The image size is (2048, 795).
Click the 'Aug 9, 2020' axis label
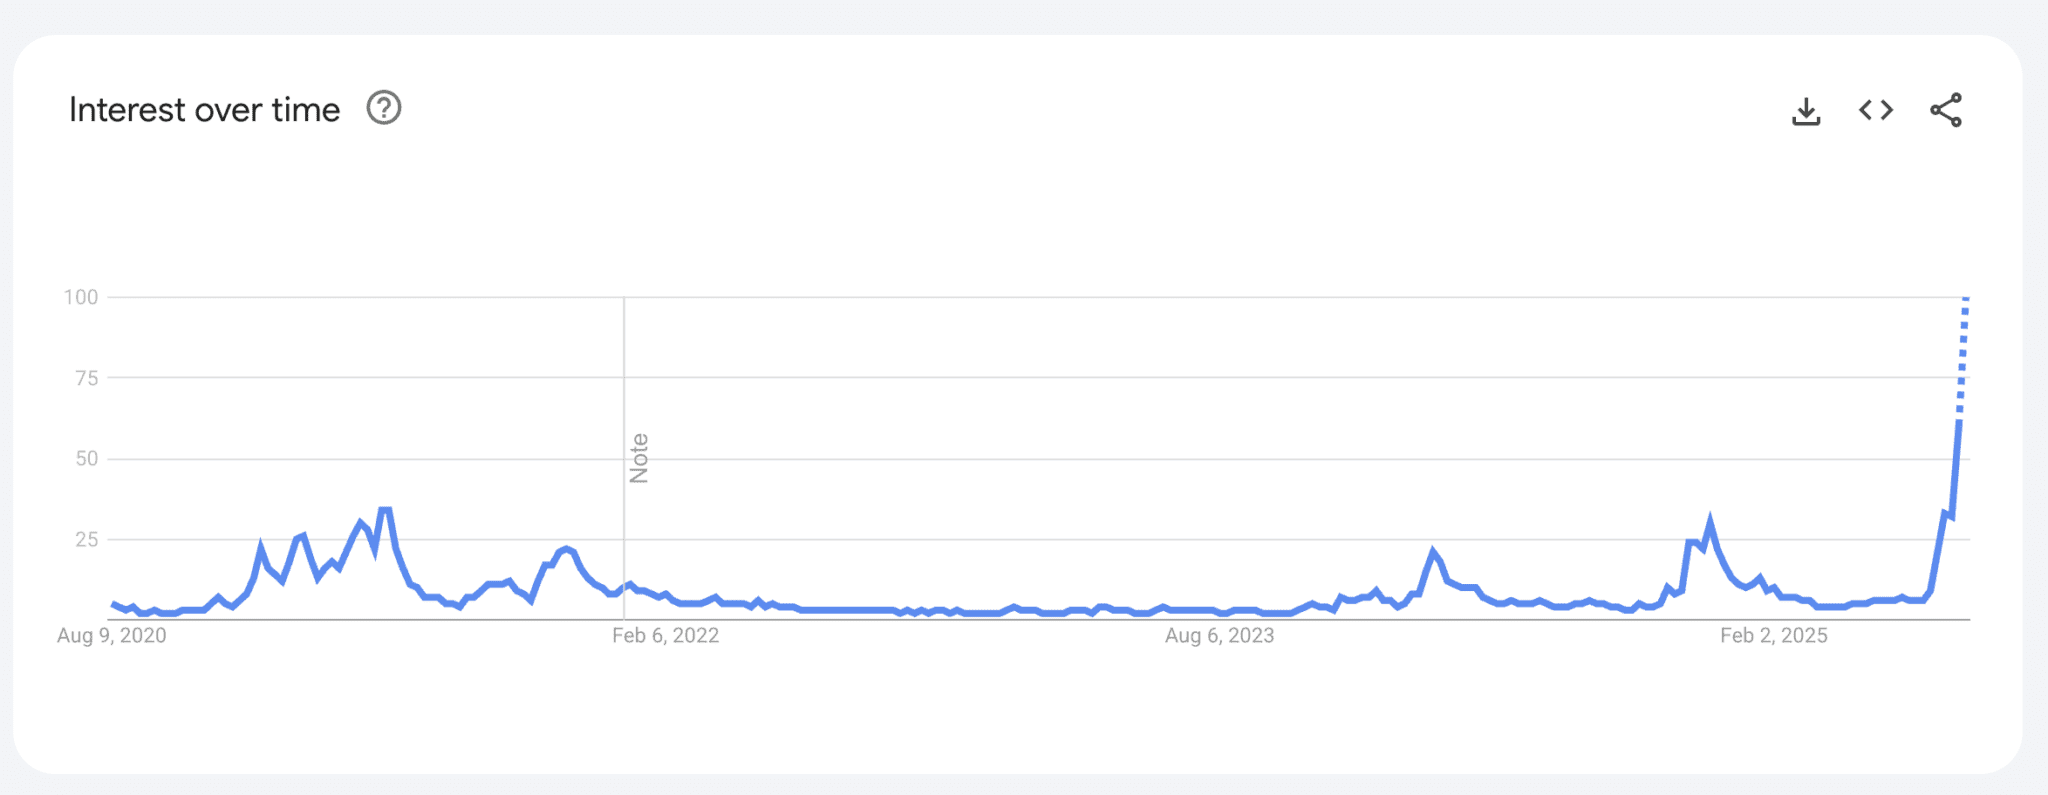112,636
